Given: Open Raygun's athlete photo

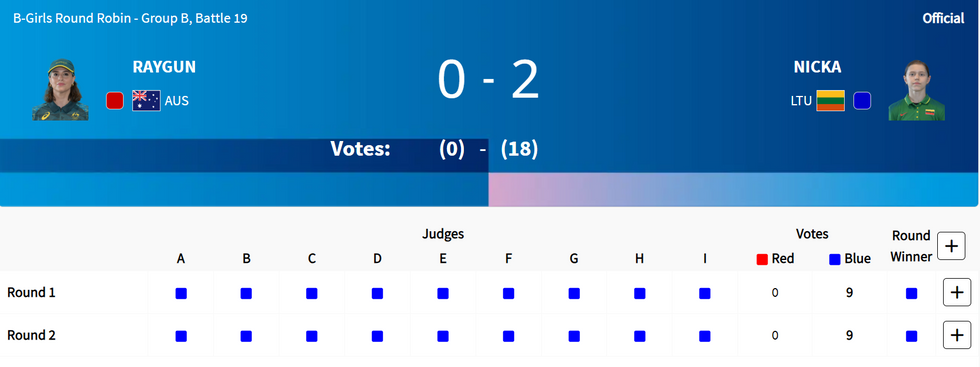Looking at the screenshot, I should (x=61, y=89).
